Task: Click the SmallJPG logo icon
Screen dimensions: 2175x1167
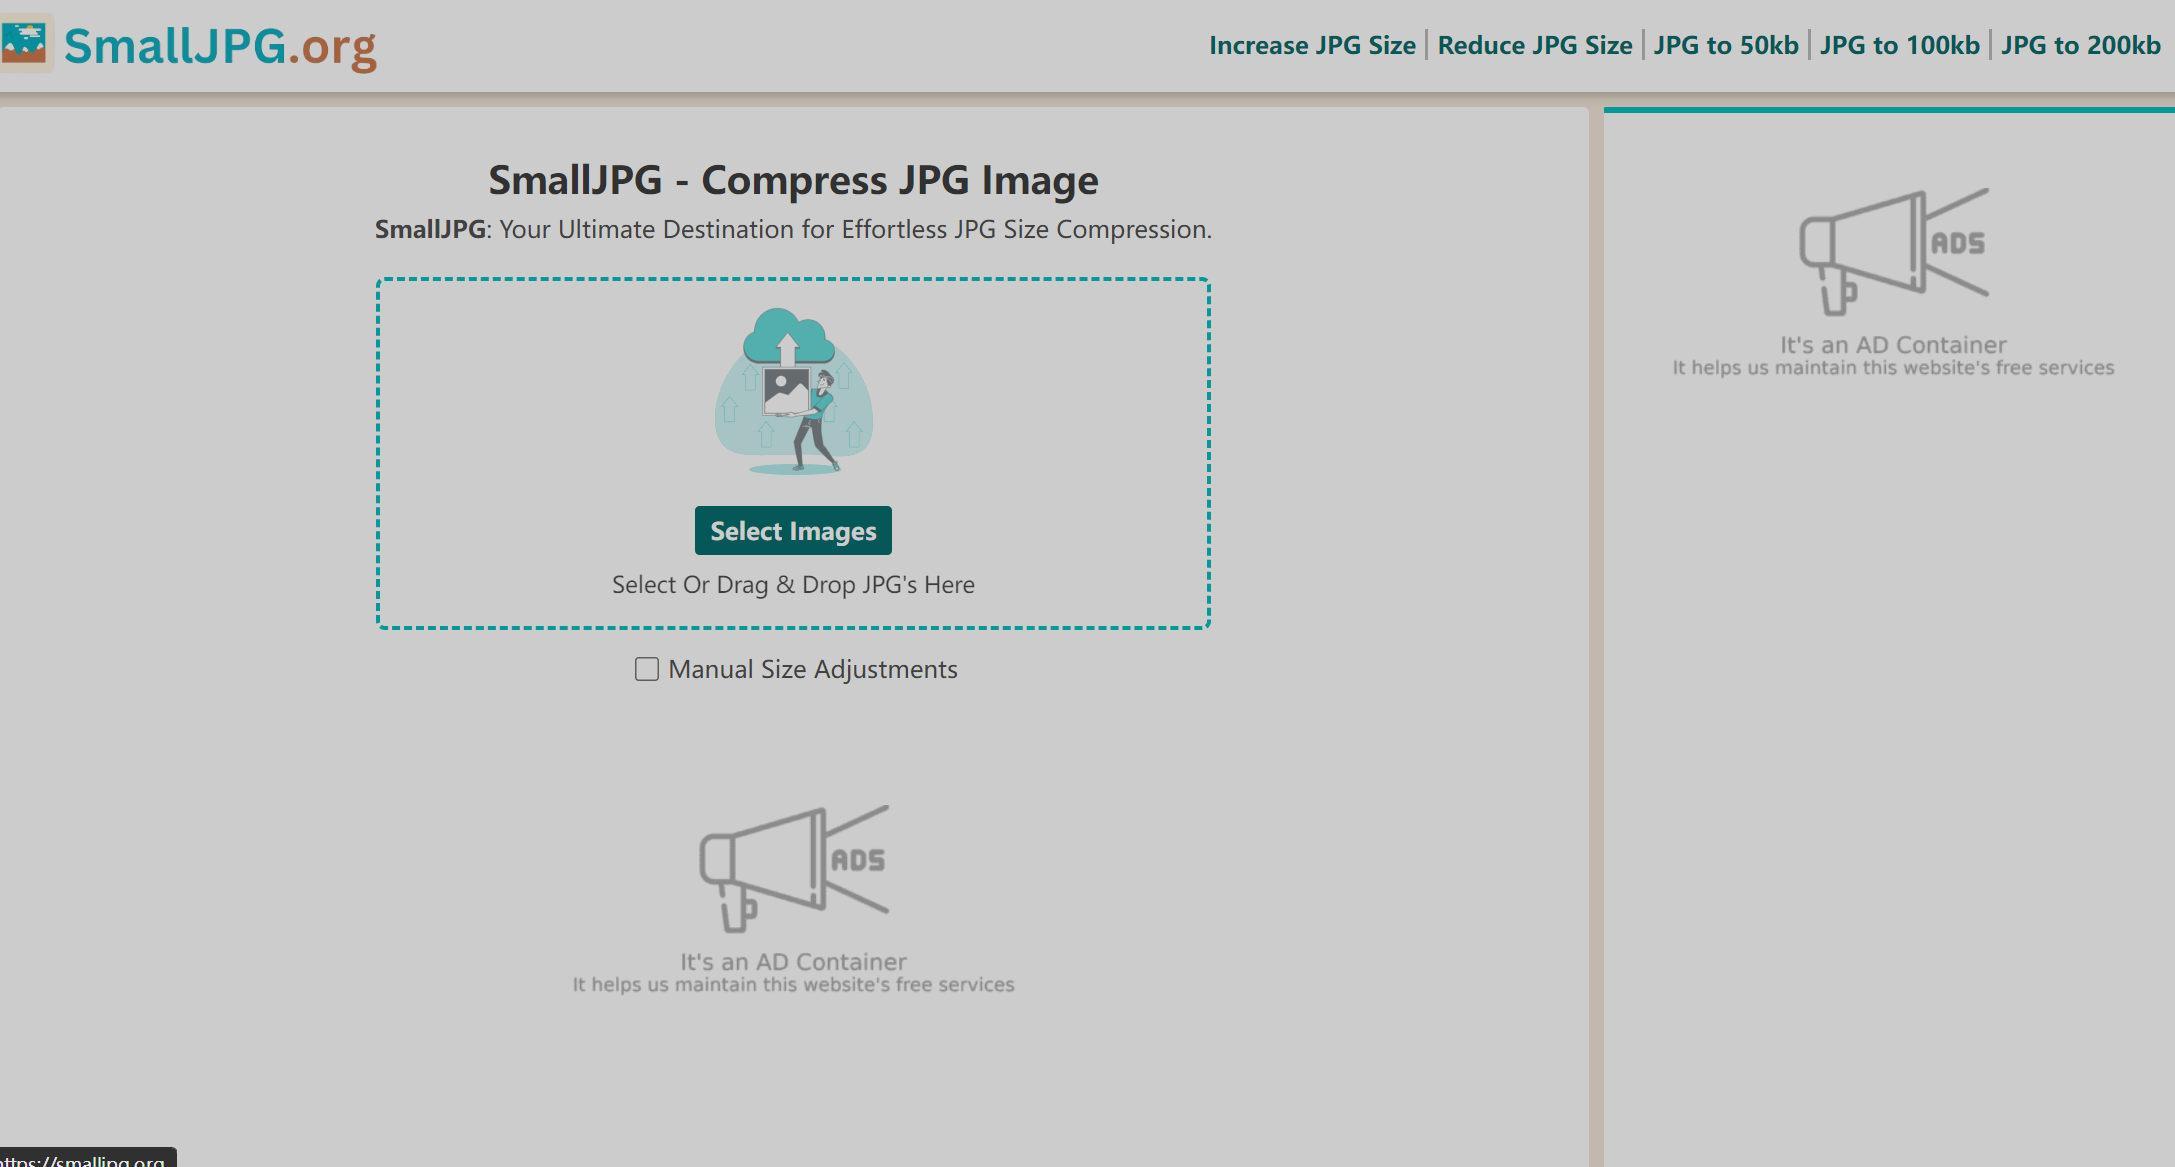Action: coord(24,42)
